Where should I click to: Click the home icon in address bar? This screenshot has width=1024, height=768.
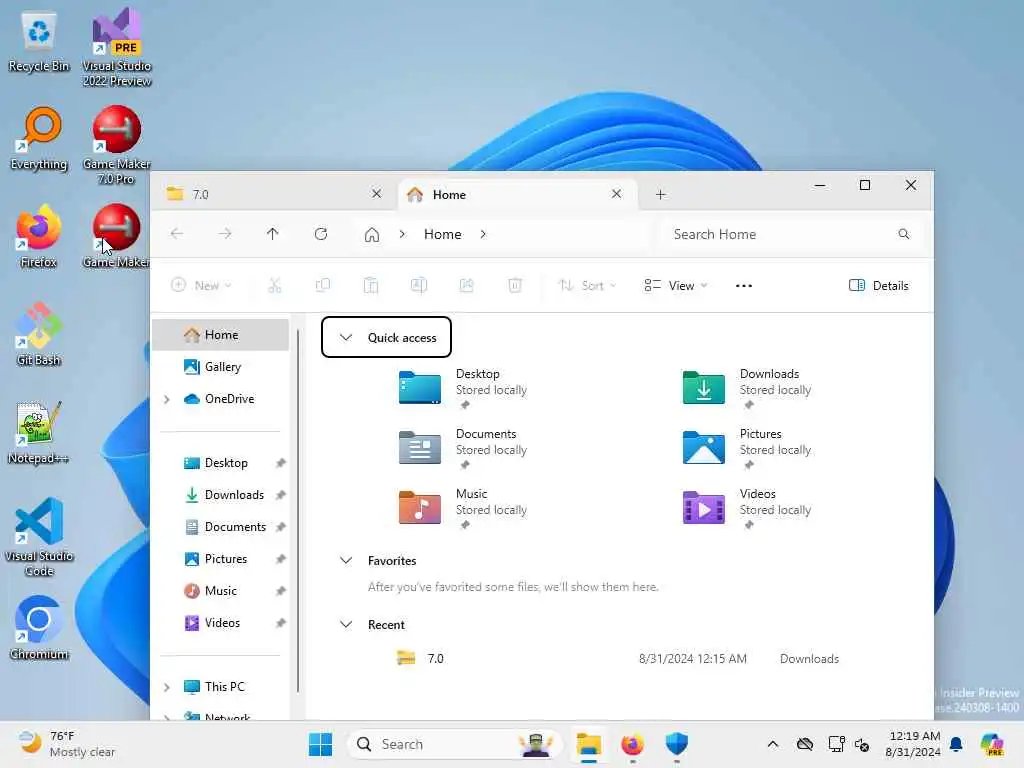(372, 234)
